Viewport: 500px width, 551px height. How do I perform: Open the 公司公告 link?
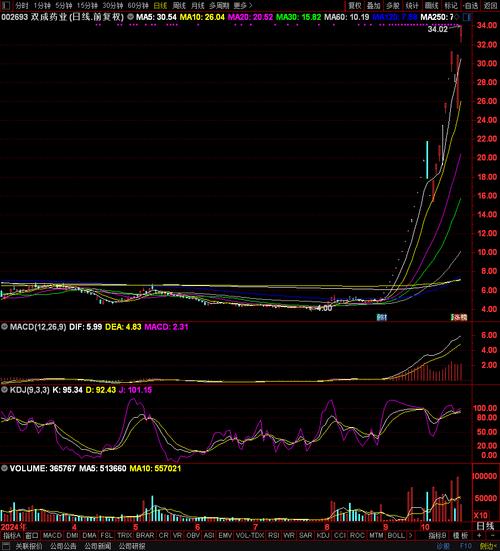pos(63,546)
